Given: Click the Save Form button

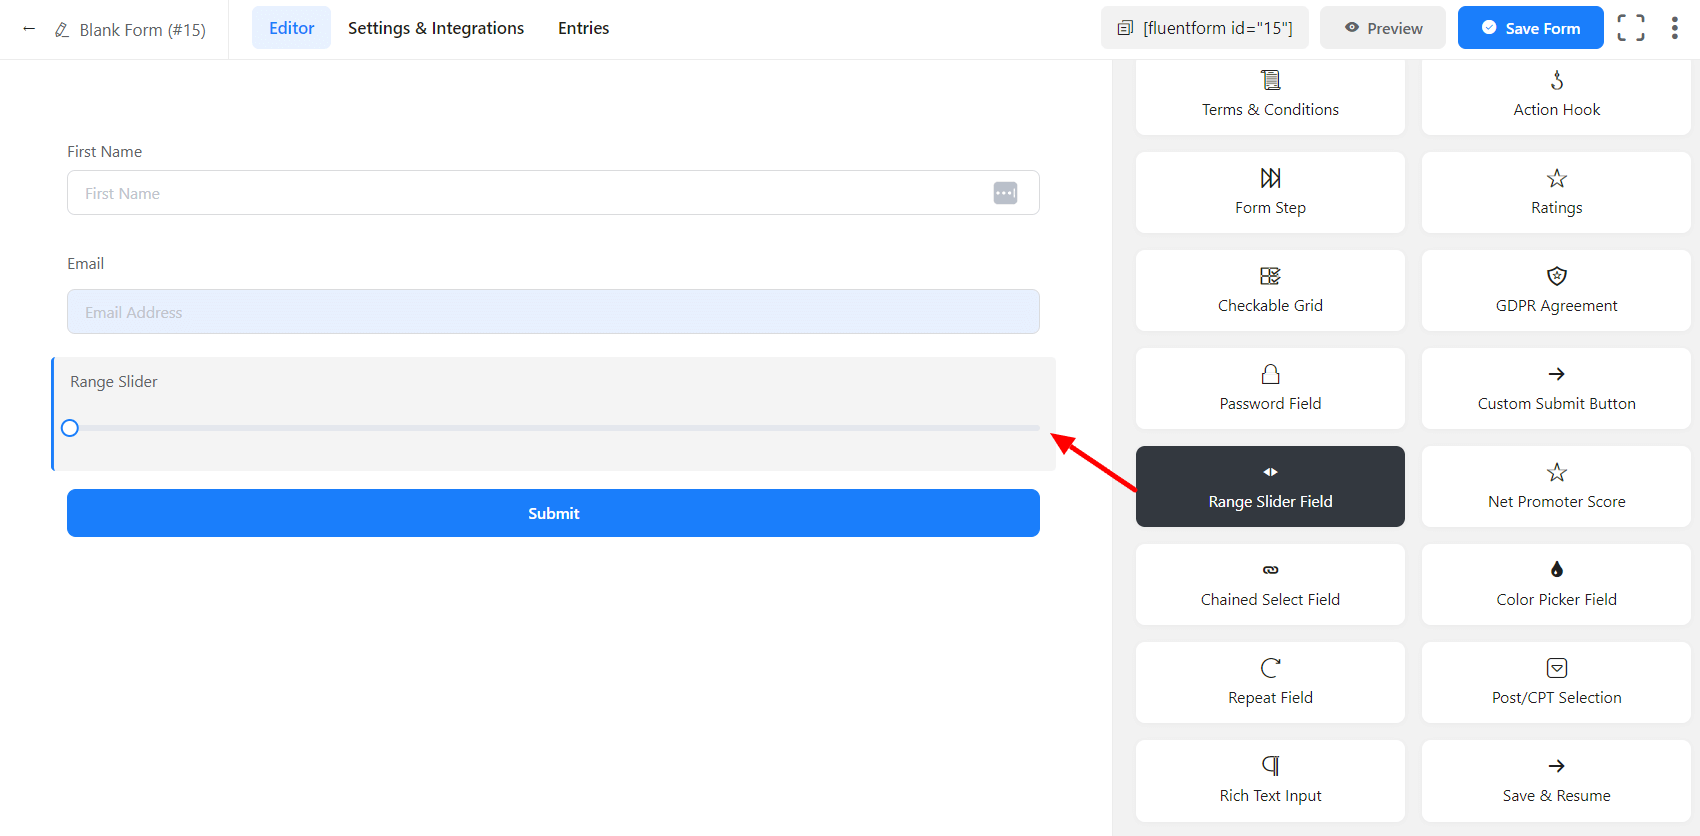Looking at the screenshot, I should pyautogui.click(x=1530, y=28).
